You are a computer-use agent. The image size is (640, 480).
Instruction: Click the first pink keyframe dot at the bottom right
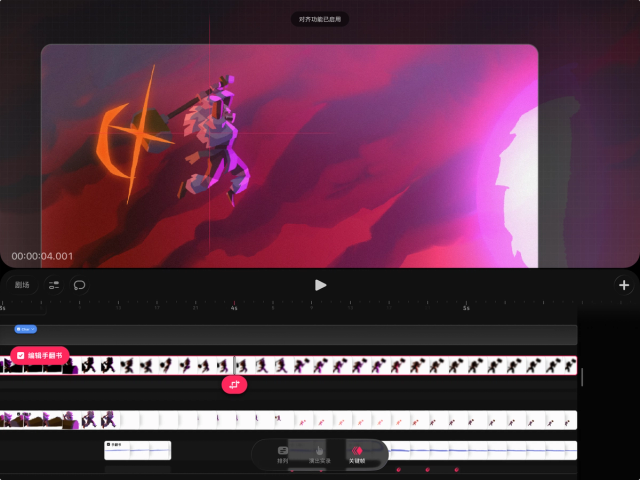click(399, 470)
